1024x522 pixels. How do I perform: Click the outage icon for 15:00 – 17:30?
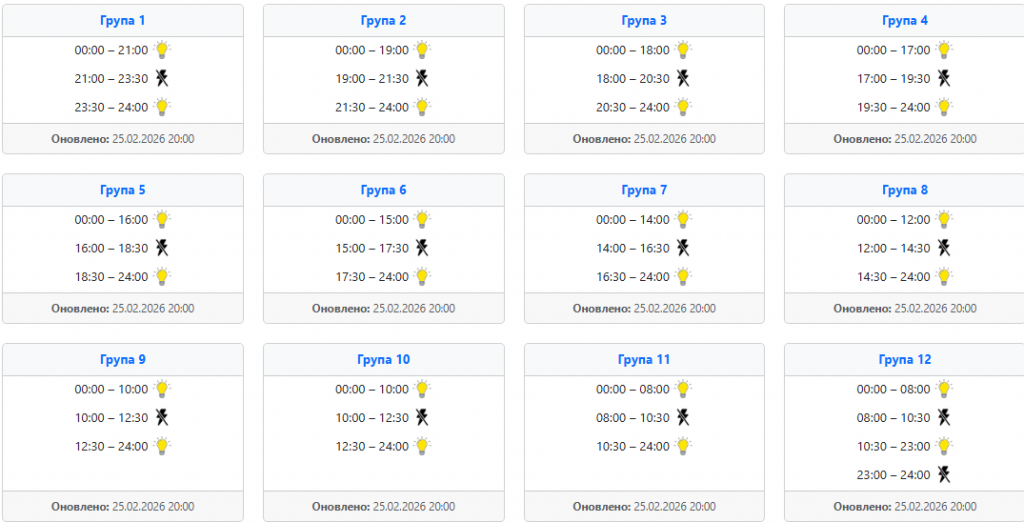(423, 248)
